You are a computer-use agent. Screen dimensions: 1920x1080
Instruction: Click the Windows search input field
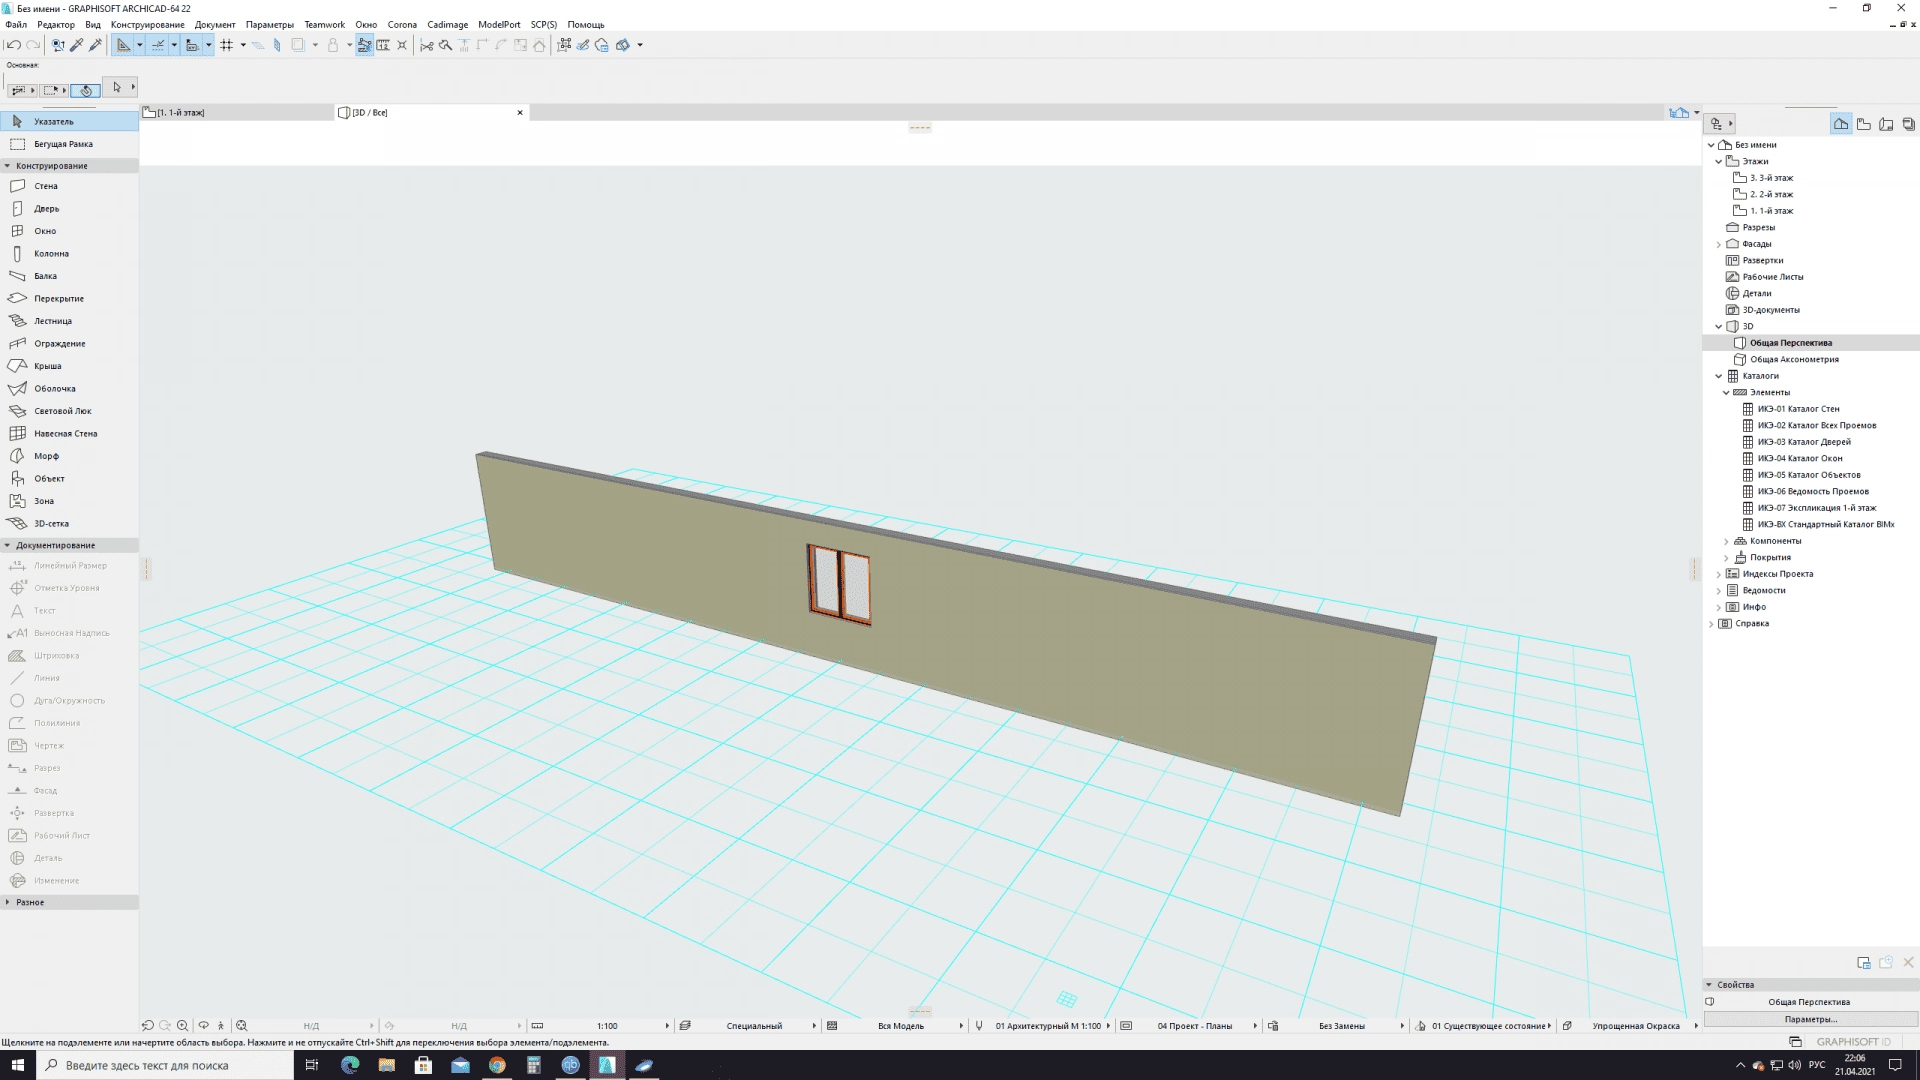(x=165, y=1065)
